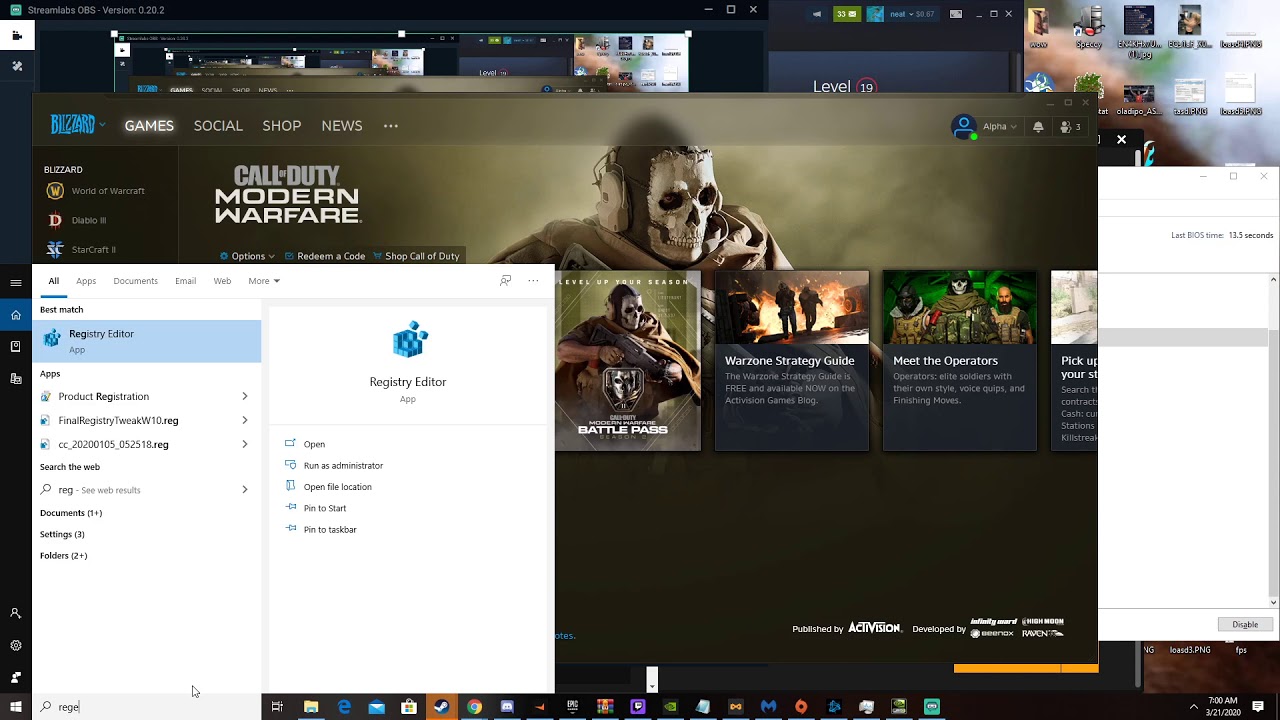This screenshot has width=1280, height=720.
Task: Click the Home icon in the search sidebar
Action: pyautogui.click(x=16, y=315)
